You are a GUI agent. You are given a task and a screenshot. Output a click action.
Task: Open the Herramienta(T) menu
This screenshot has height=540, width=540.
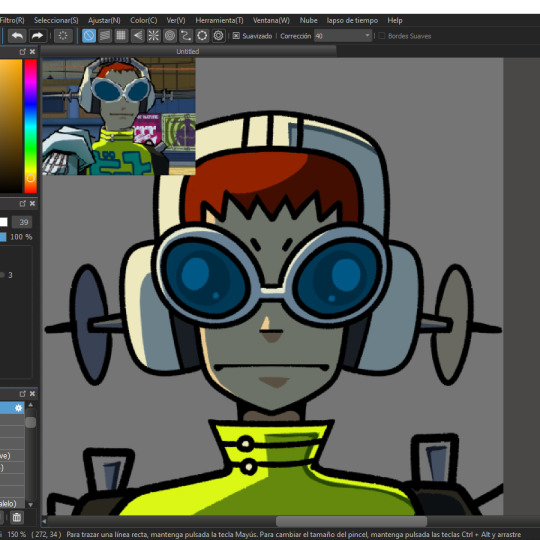(219, 20)
